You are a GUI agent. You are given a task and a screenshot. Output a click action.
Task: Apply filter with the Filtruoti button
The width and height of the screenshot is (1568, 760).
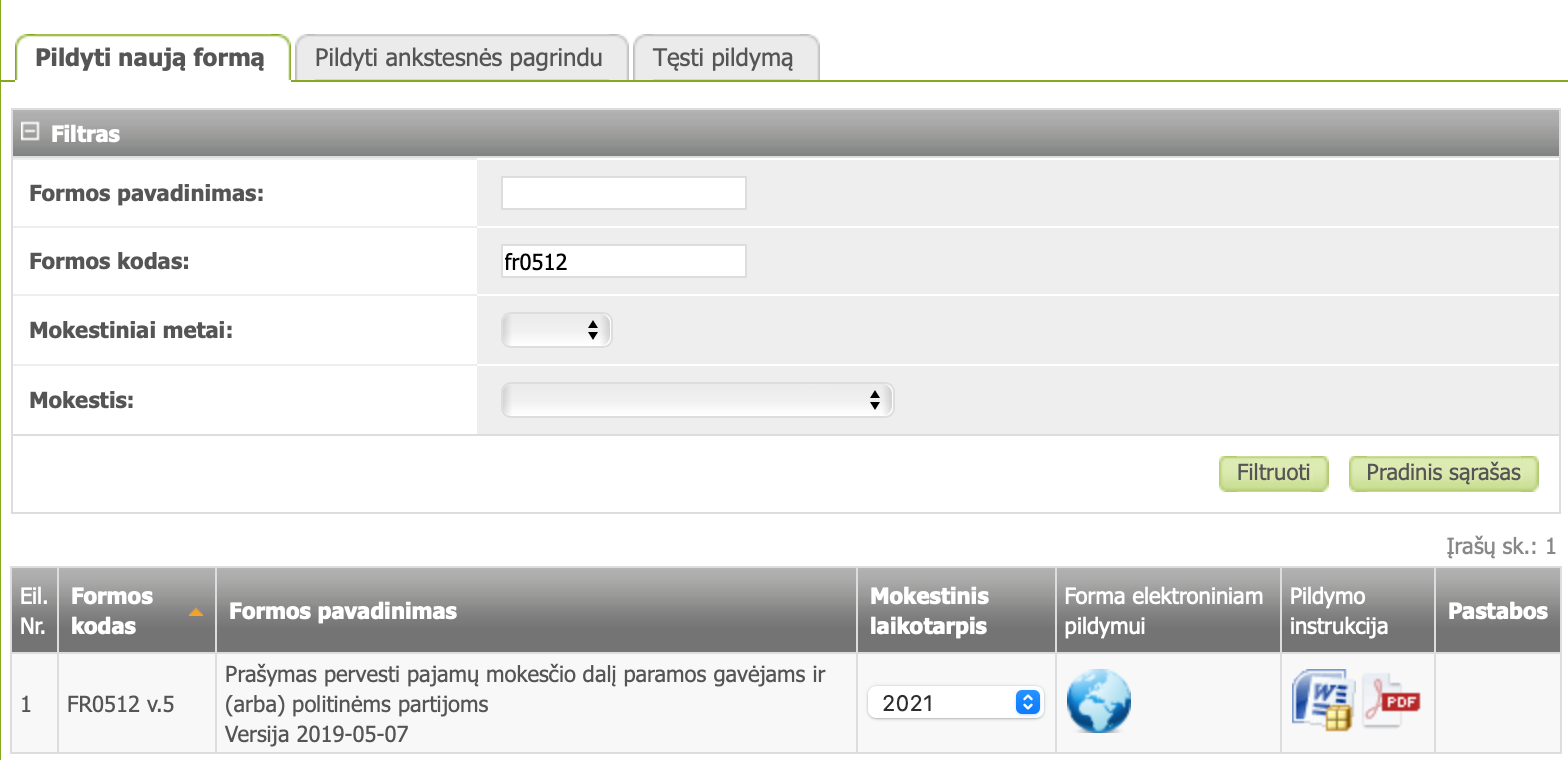[1273, 473]
